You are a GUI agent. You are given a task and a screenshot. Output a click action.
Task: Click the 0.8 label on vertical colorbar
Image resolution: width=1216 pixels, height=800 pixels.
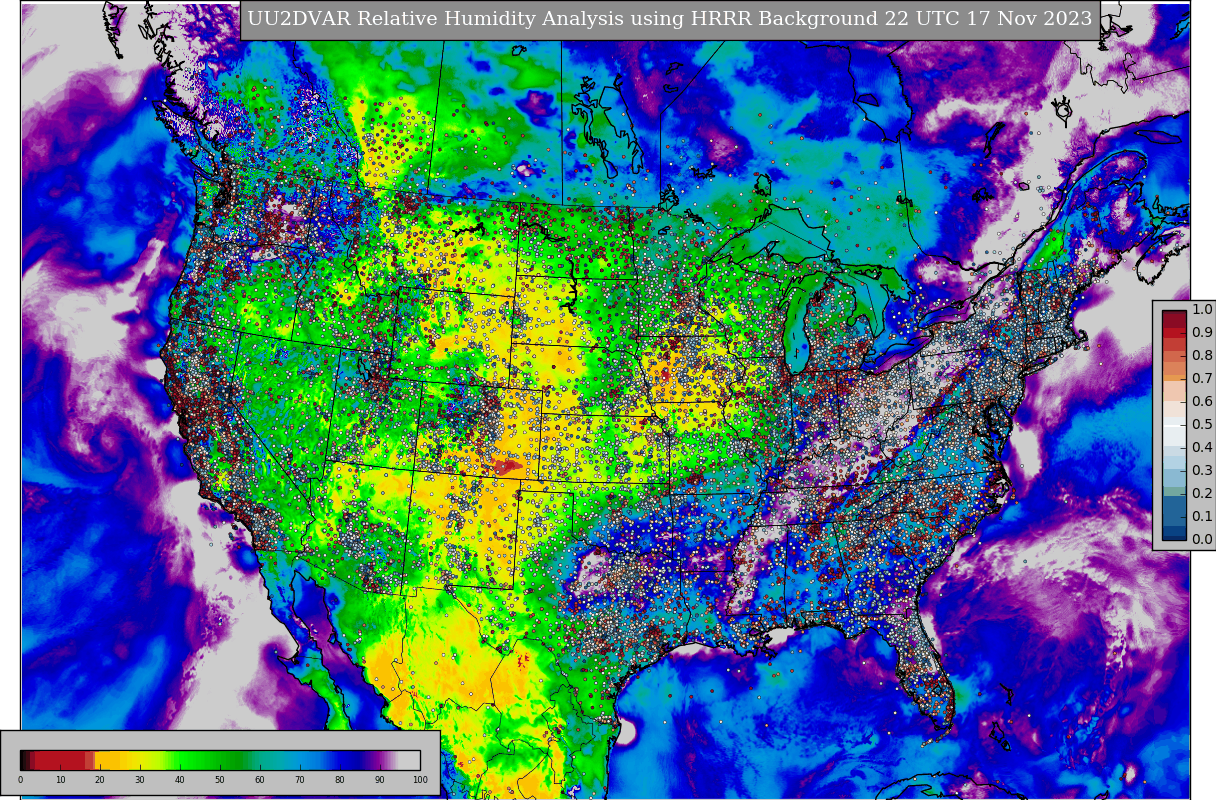coord(1202,356)
